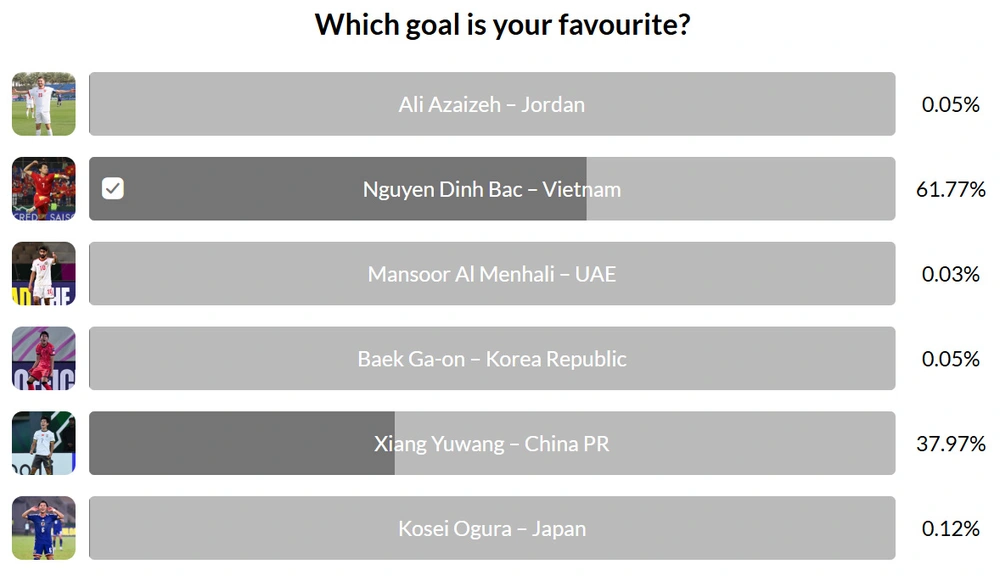Click the 0.12% result for Japan
Viewport: 1000px width, 581px height.
950,528
